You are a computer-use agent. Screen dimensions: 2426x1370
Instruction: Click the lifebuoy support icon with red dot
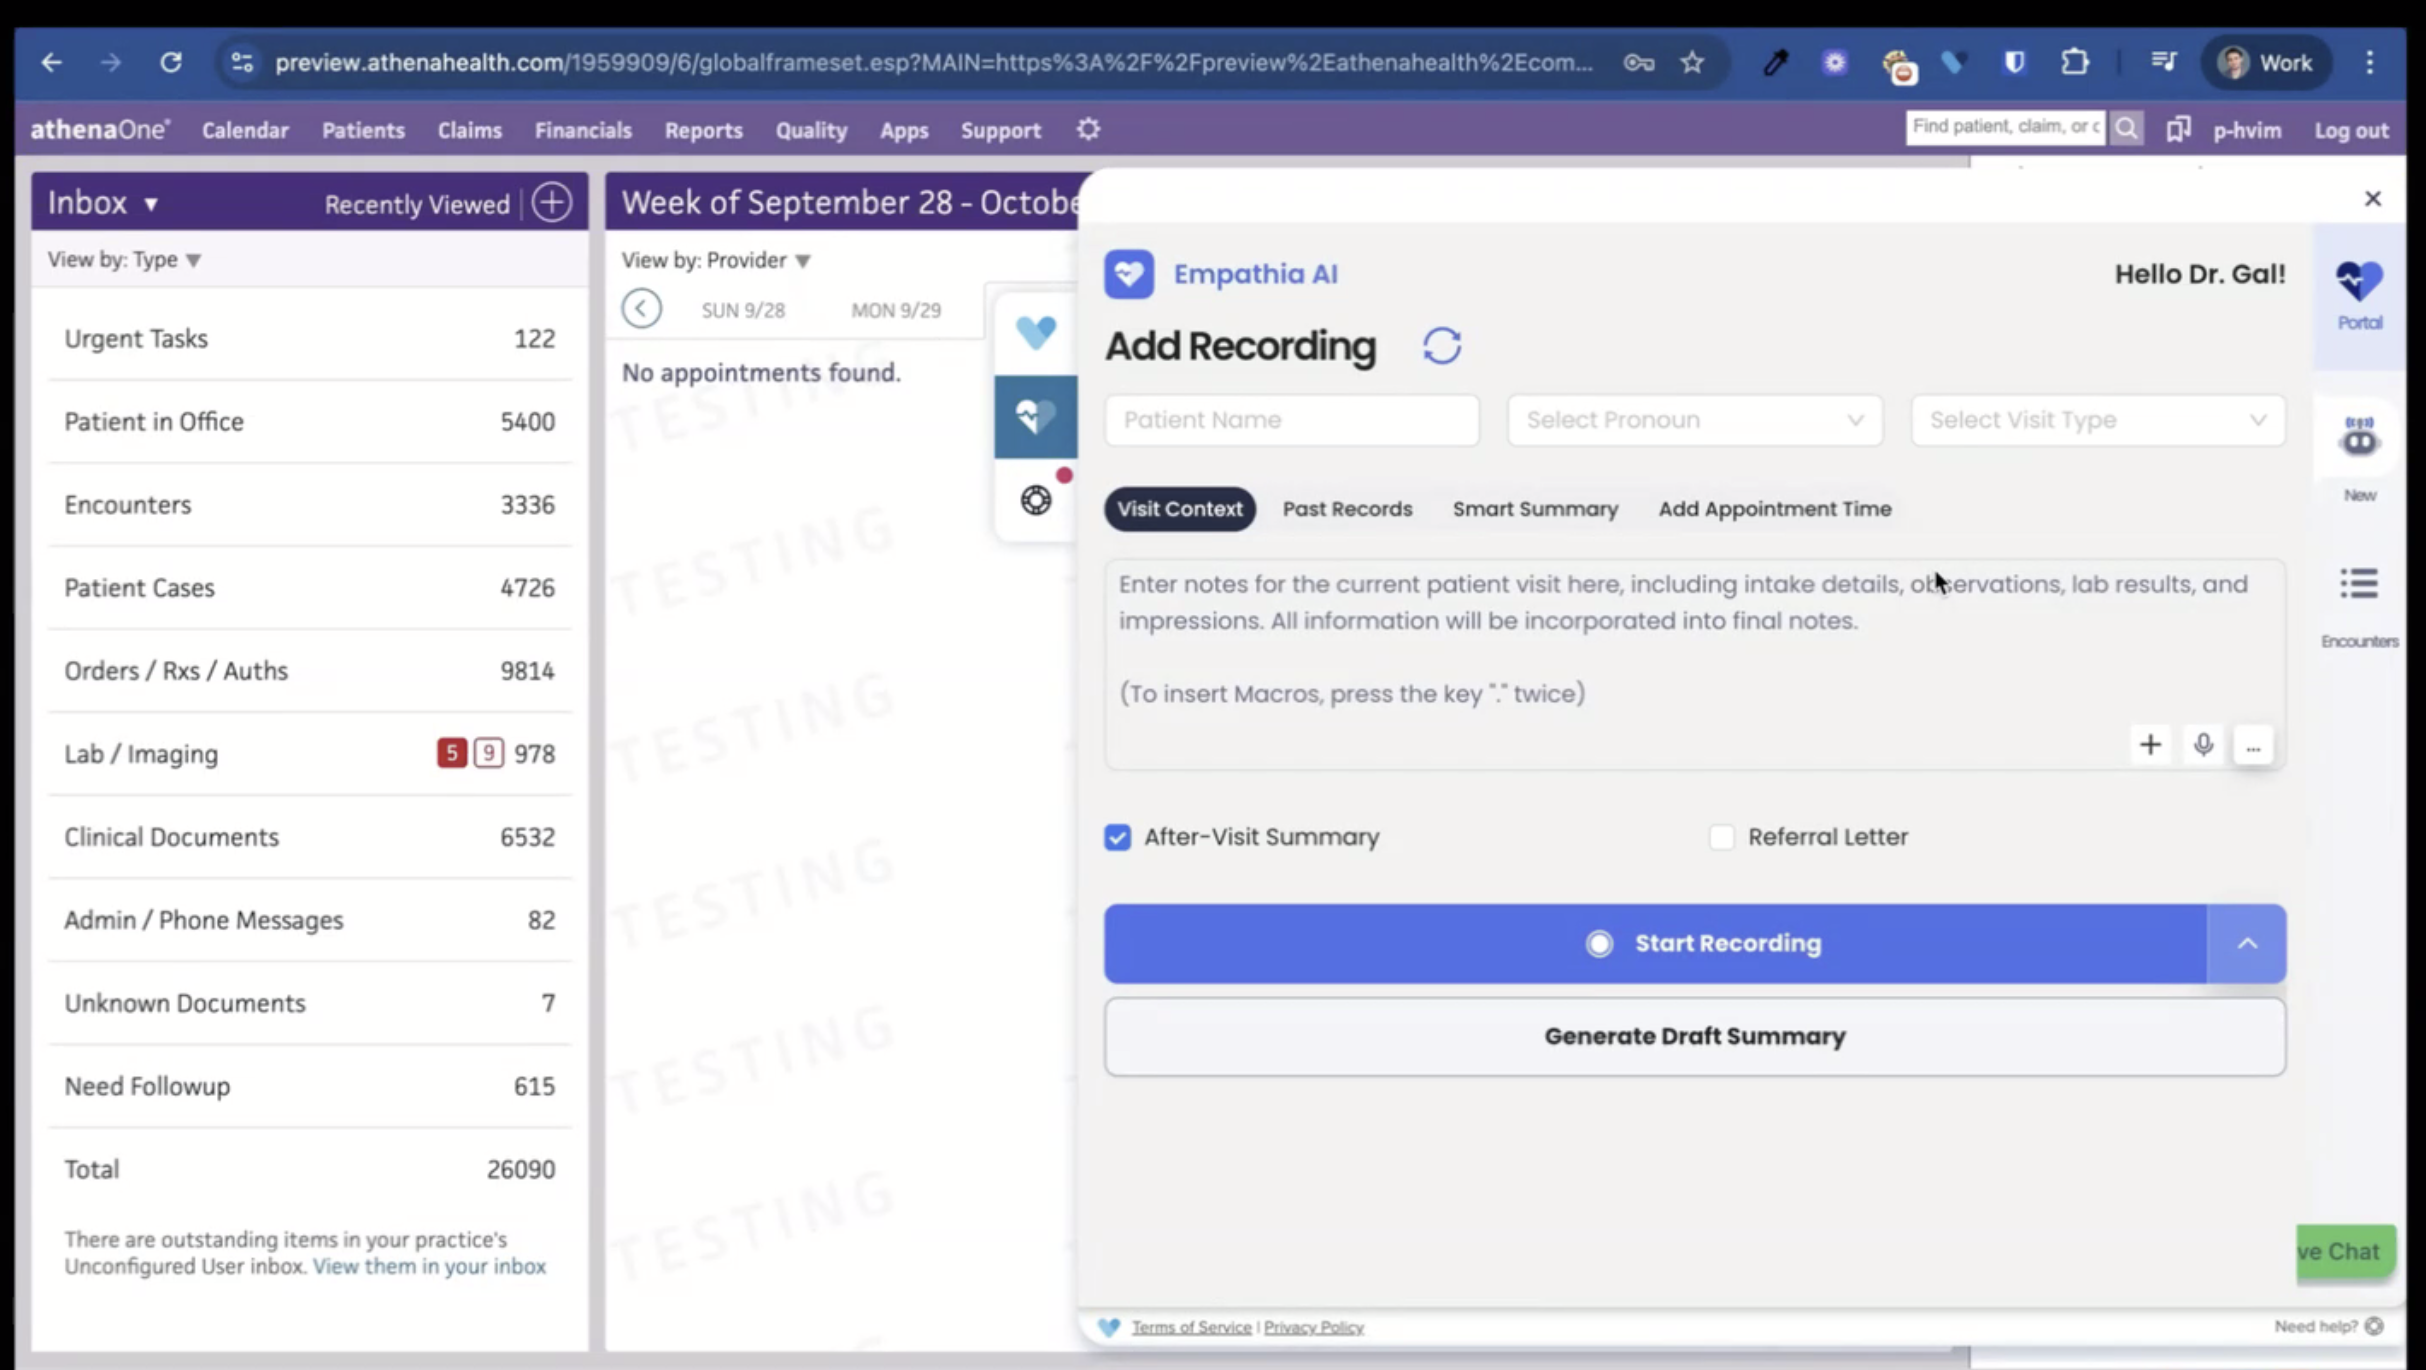point(1036,500)
